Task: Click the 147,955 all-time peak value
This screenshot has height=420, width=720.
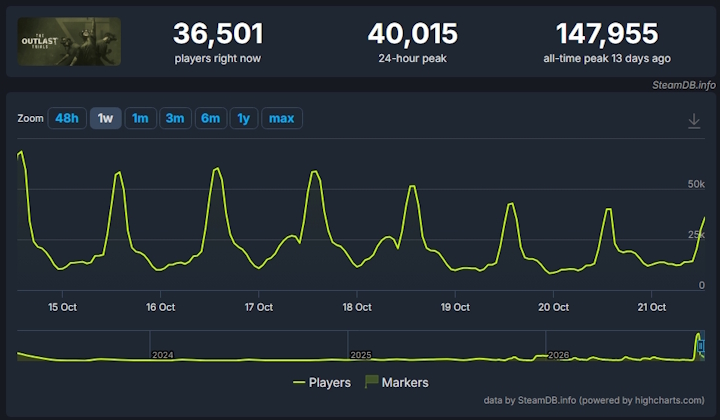Action: click(607, 34)
